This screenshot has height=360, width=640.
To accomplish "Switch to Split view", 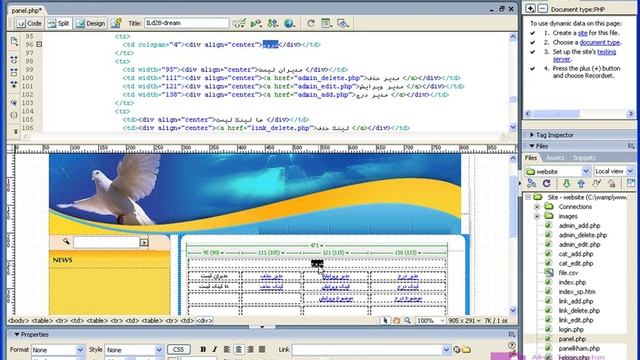I will [58, 23].
